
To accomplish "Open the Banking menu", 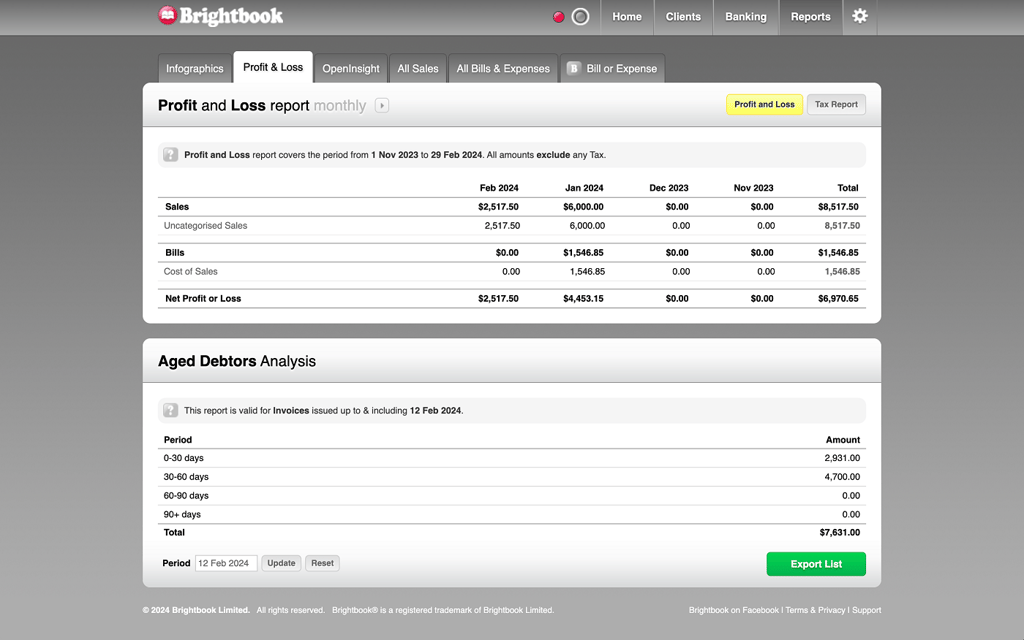I will (746, 17).
